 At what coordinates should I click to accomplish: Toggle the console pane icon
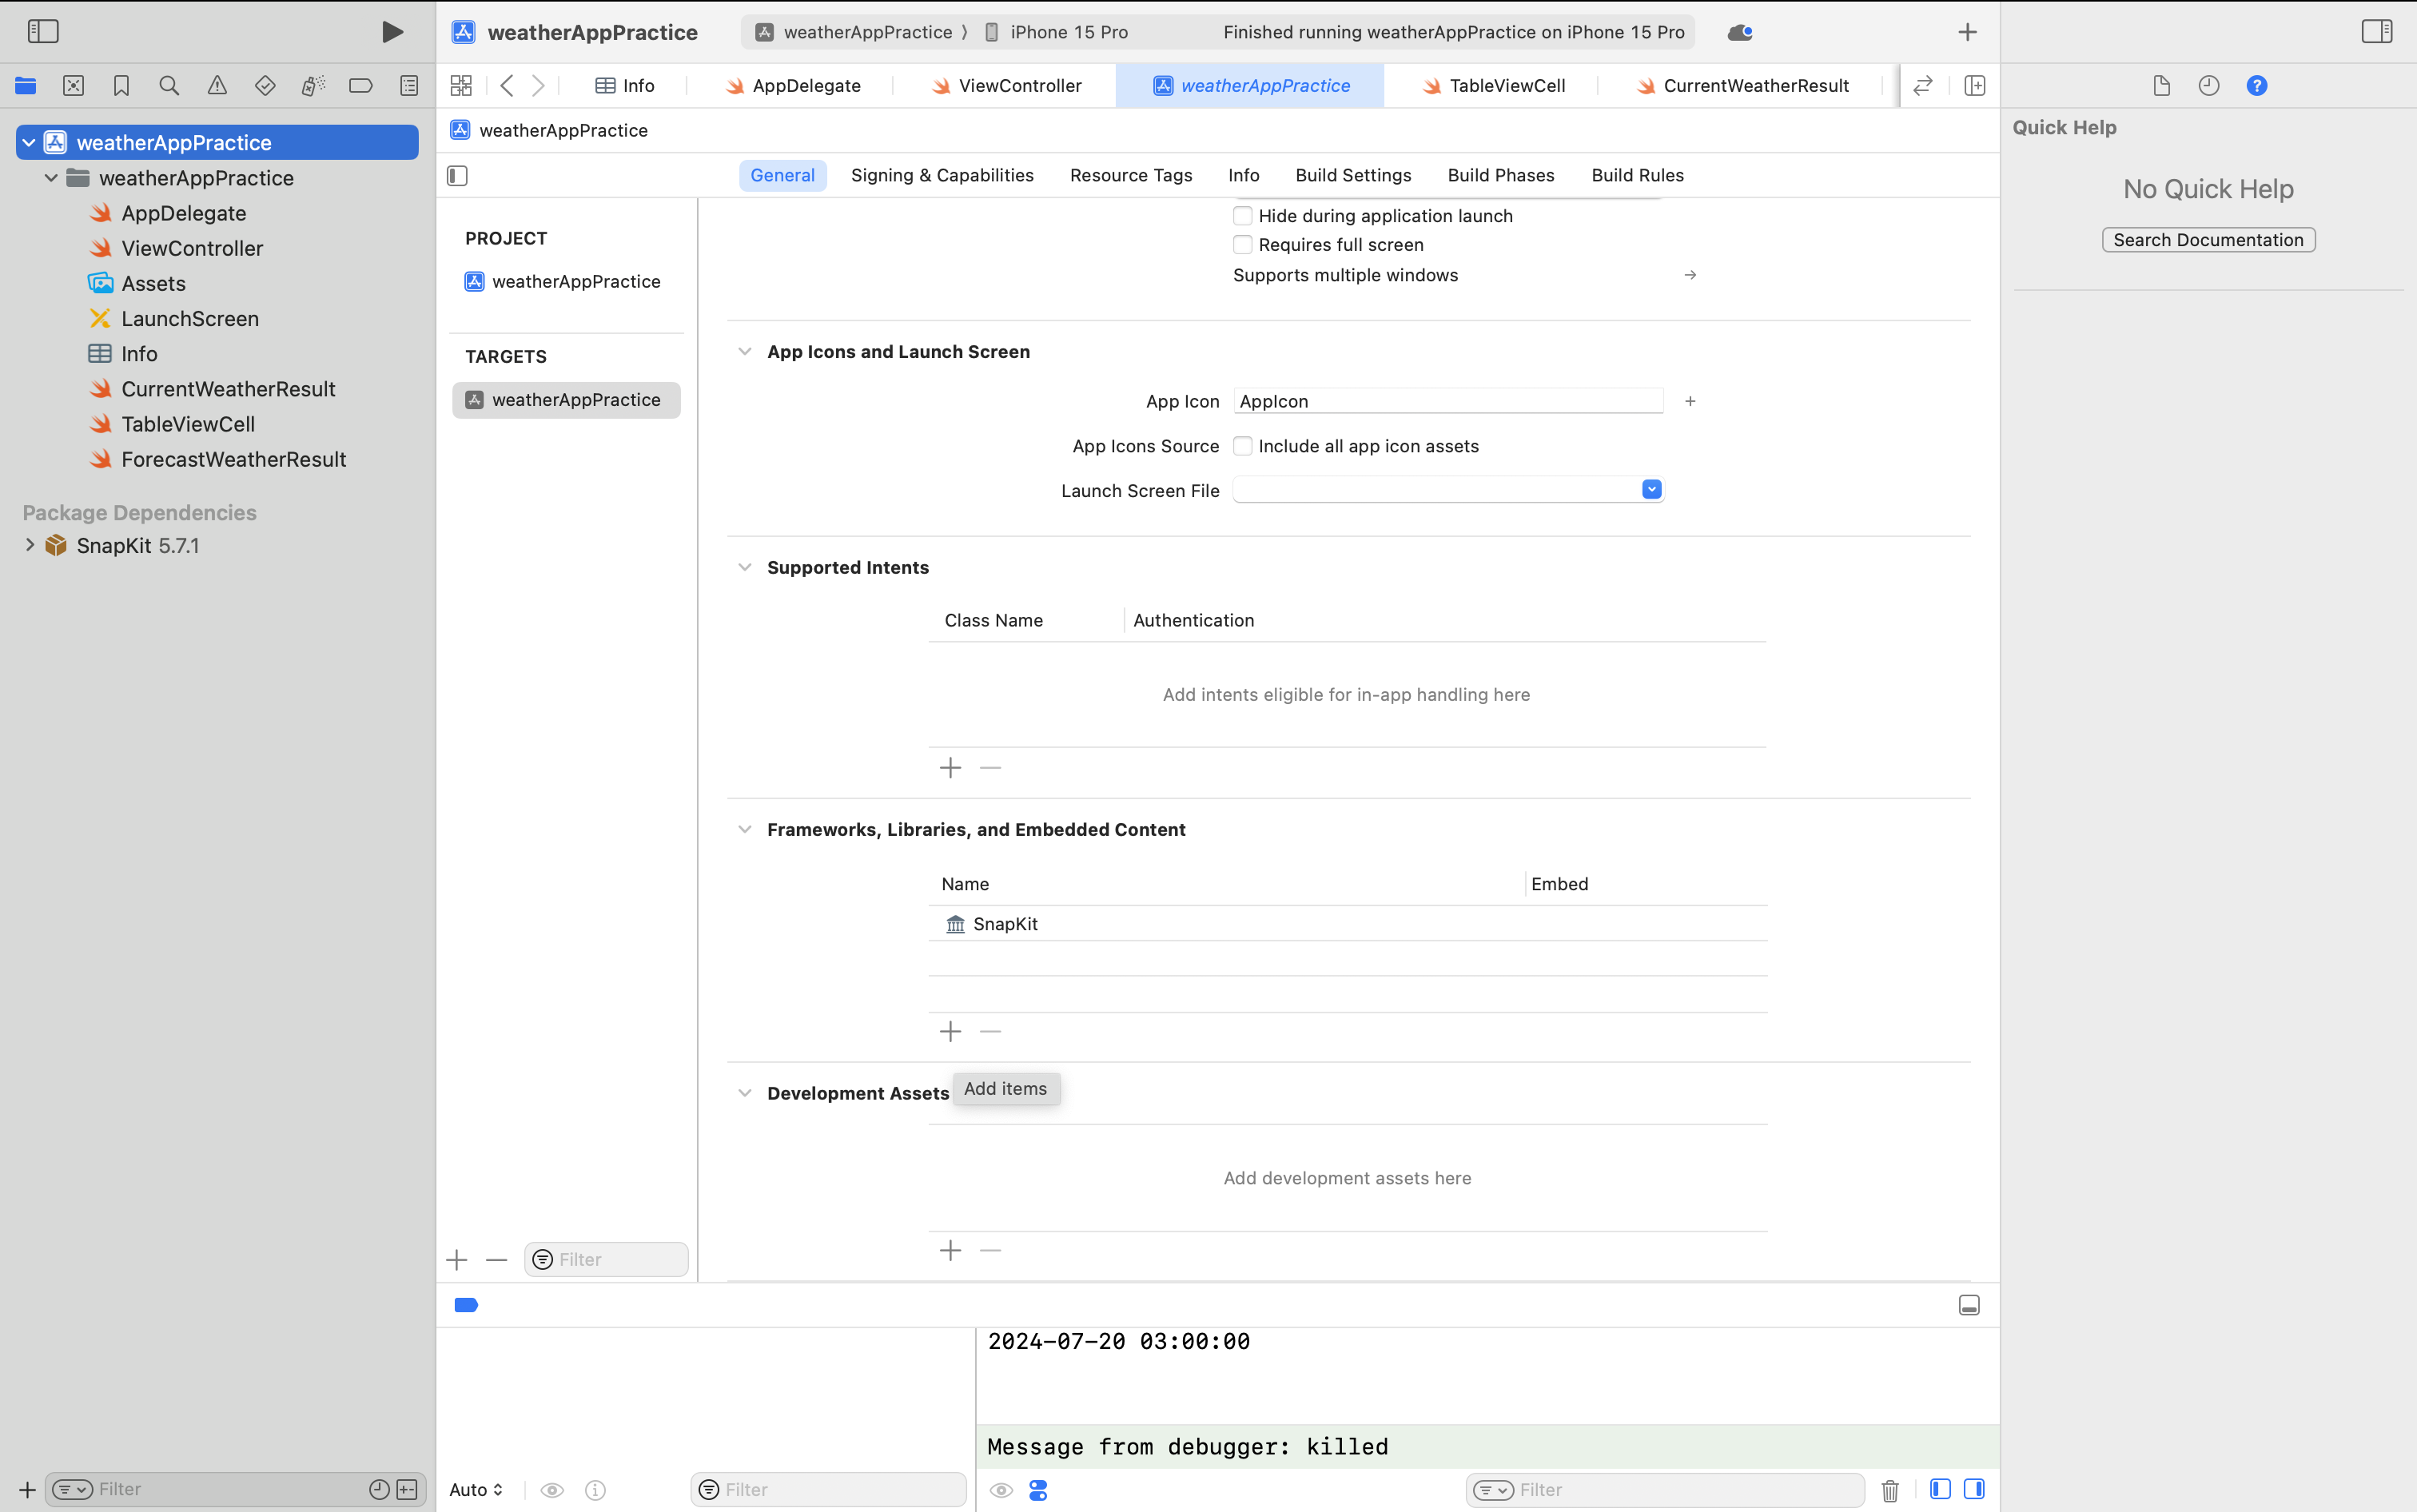click(1974, 1489)
